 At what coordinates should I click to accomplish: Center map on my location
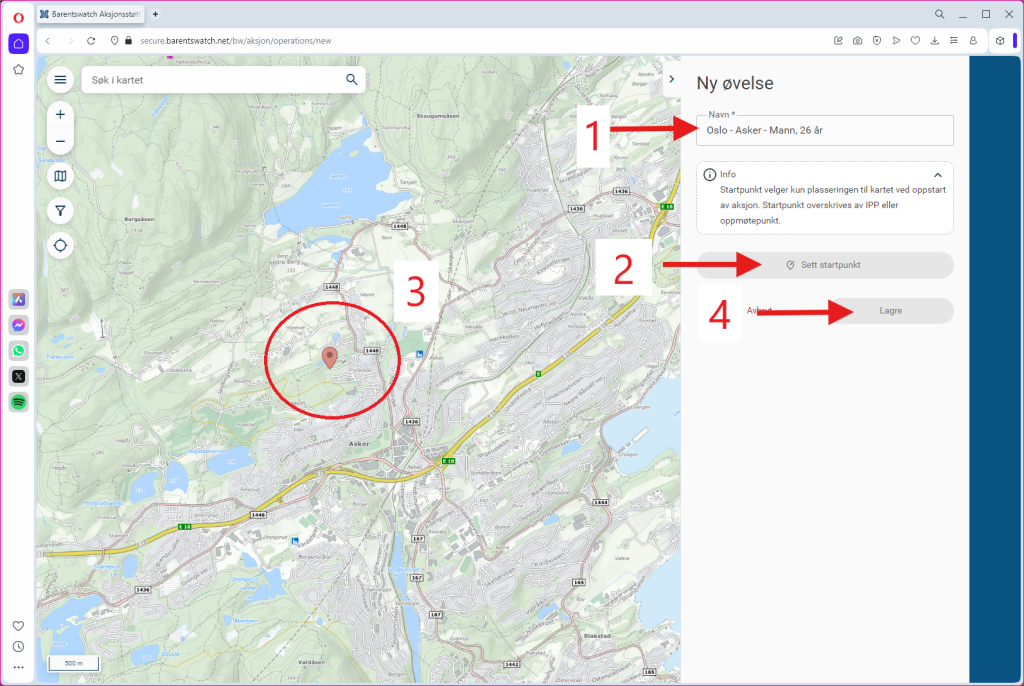pos(61,245)
